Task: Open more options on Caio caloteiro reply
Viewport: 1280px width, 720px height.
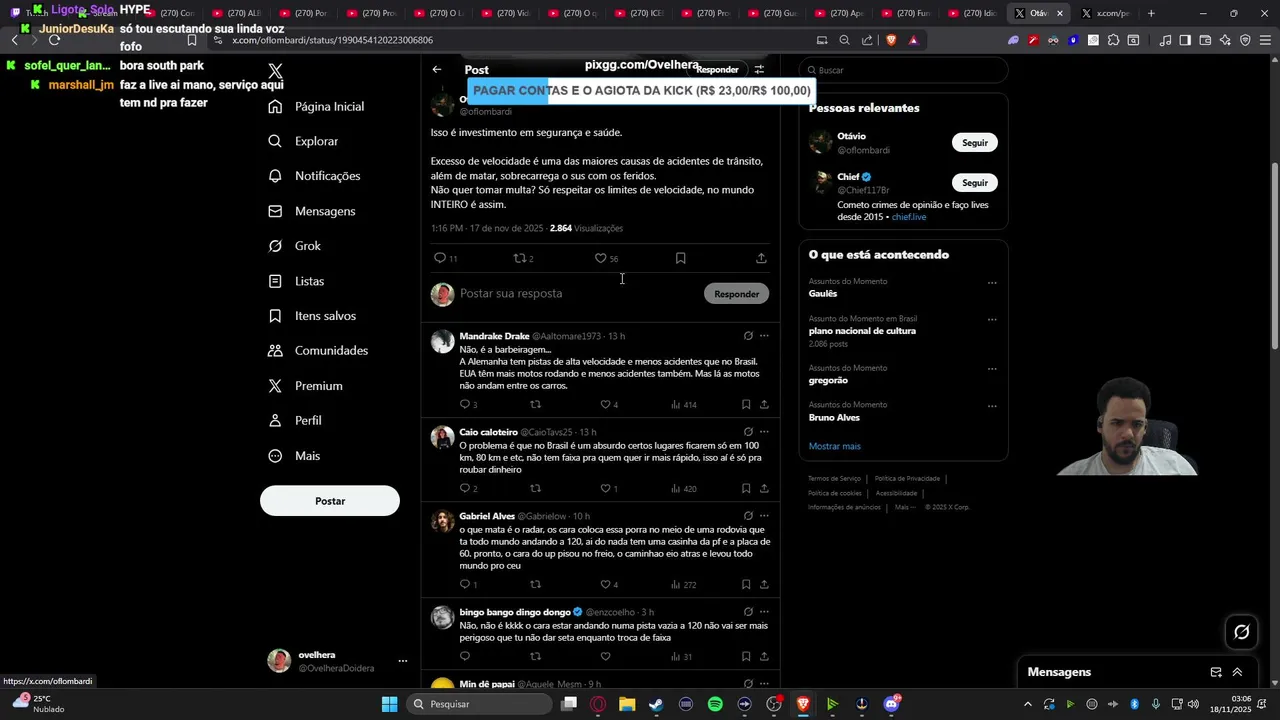Action: [x=764, y=432]
